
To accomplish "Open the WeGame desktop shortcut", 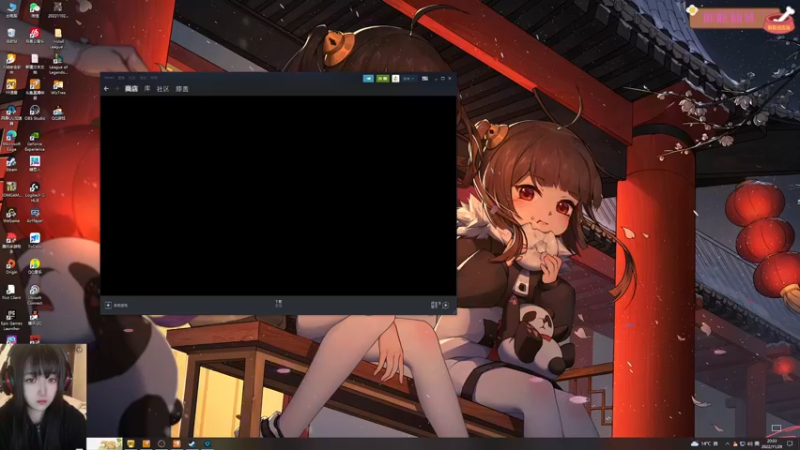I will [11, 216].
